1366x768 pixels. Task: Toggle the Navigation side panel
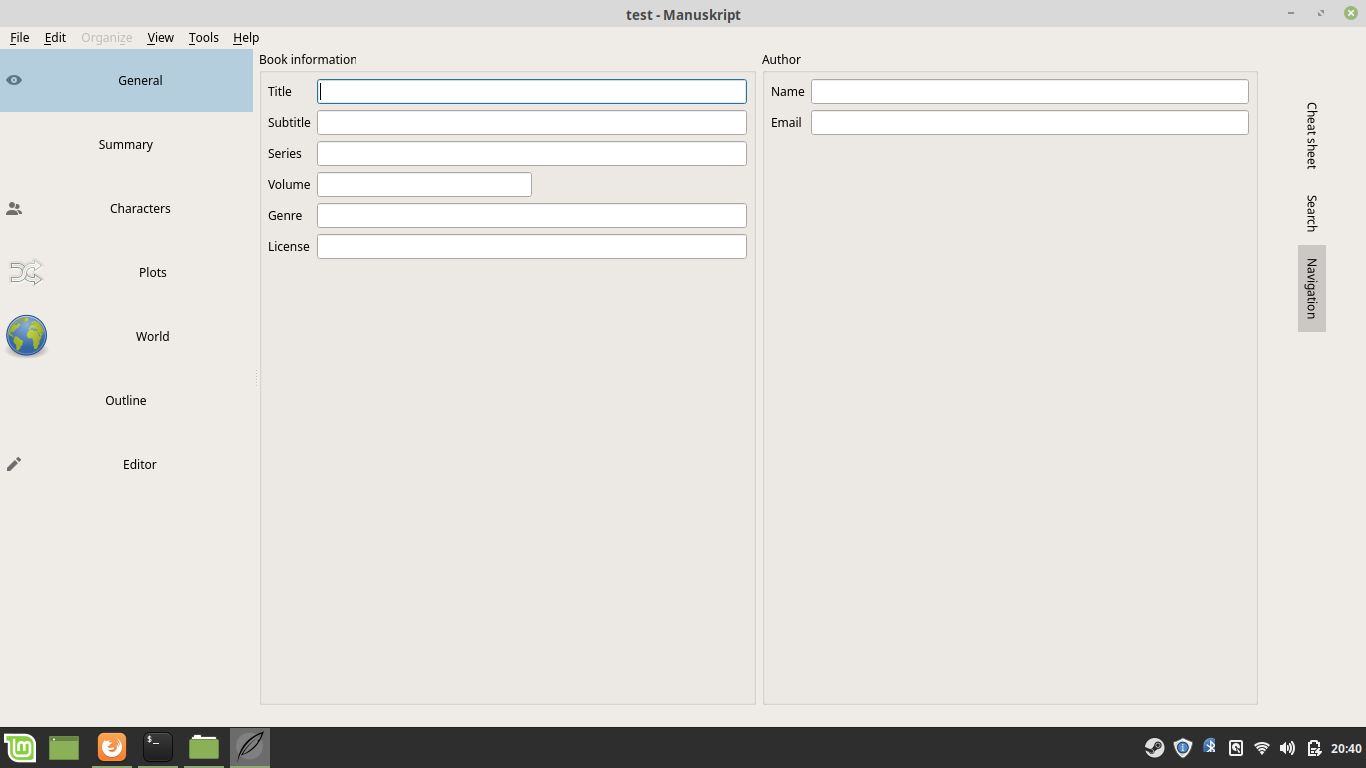tap(1311, 288)
